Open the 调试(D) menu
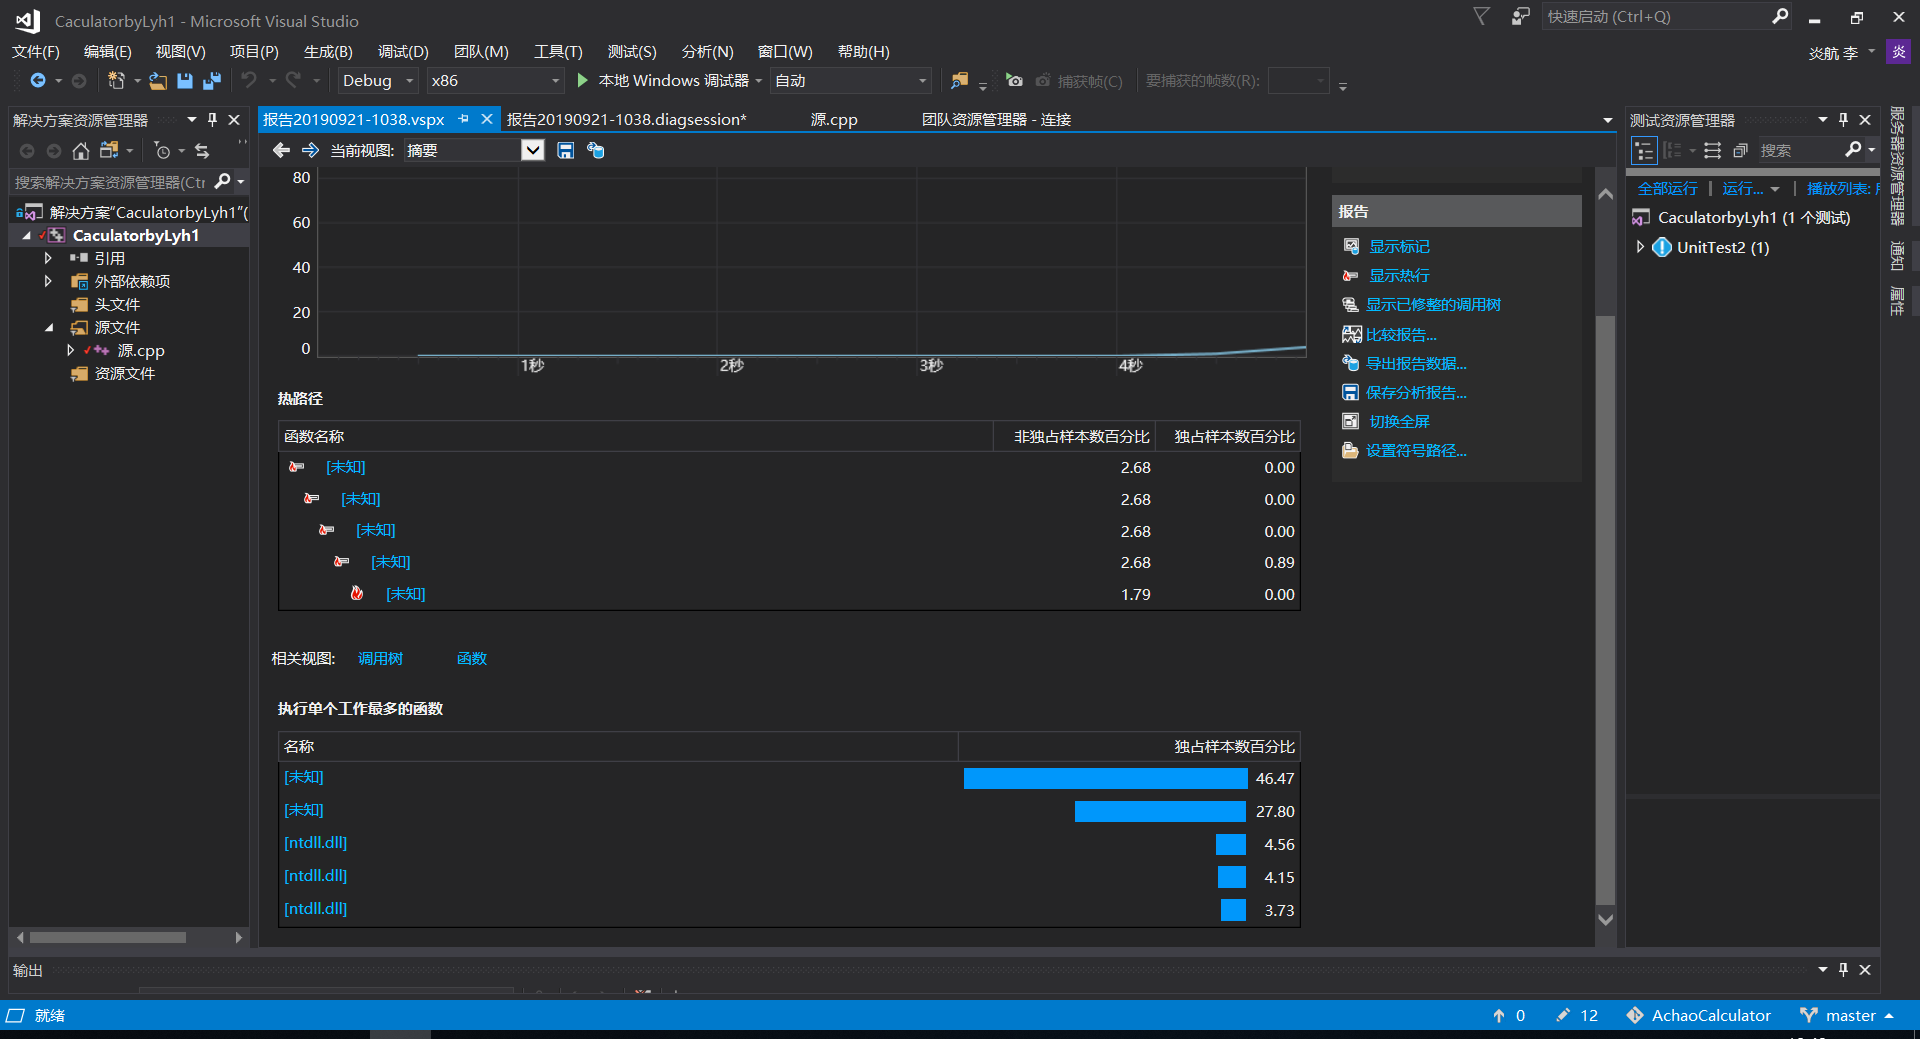Viewport: 1920px width, 1039px height. [x=403, y=51]
